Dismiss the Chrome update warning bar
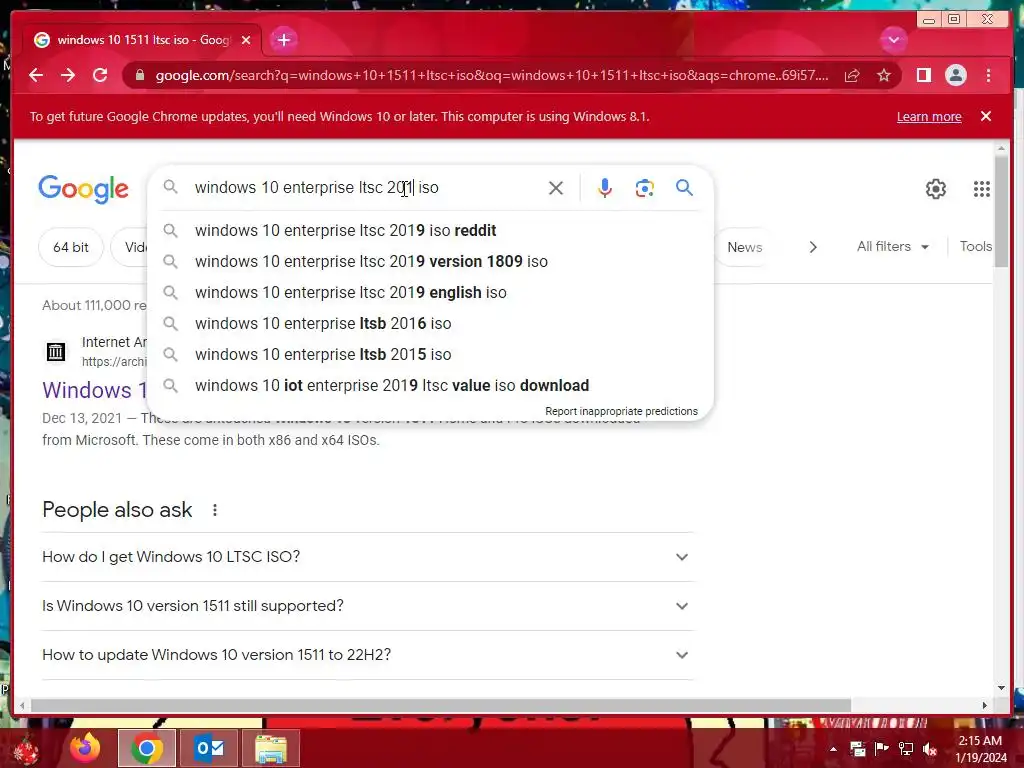The height and width of the screenshot is (768, 1024). coord(986,116)
